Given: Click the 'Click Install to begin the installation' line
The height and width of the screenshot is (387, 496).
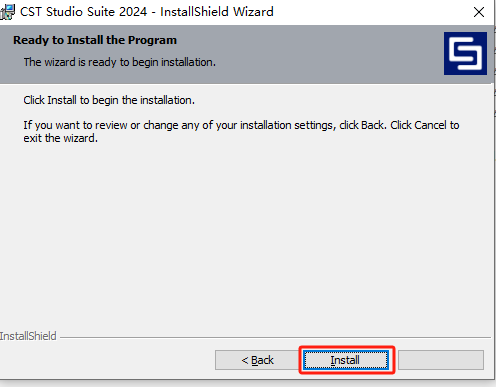Looking at the screenshot, I should 109,100.
